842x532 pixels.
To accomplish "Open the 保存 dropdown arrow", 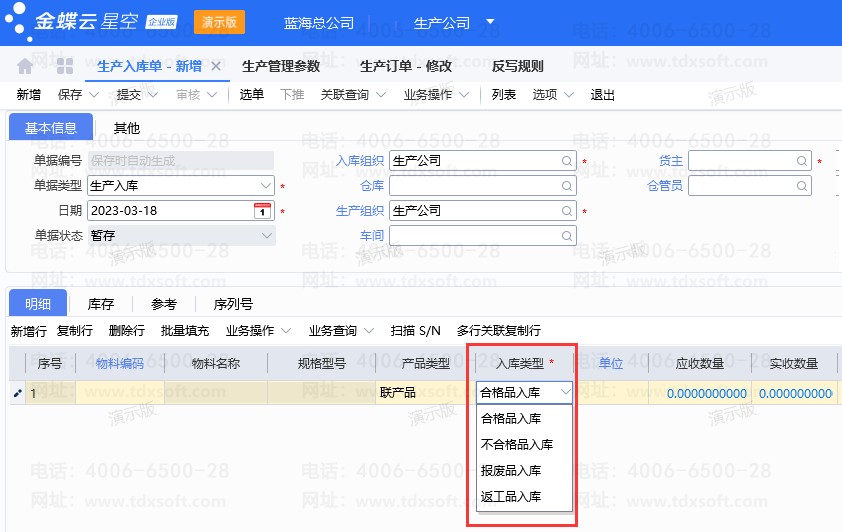I will pyautogui.click(x=94, y=95).
